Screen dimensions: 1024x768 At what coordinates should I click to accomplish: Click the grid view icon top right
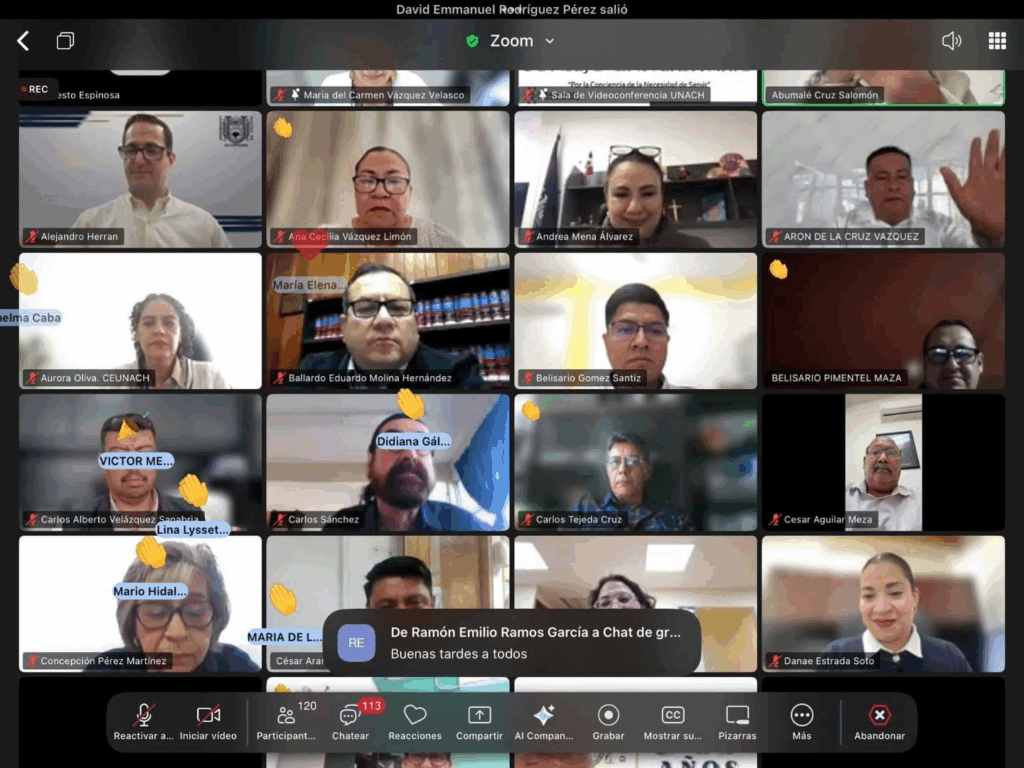pos(997,41)
